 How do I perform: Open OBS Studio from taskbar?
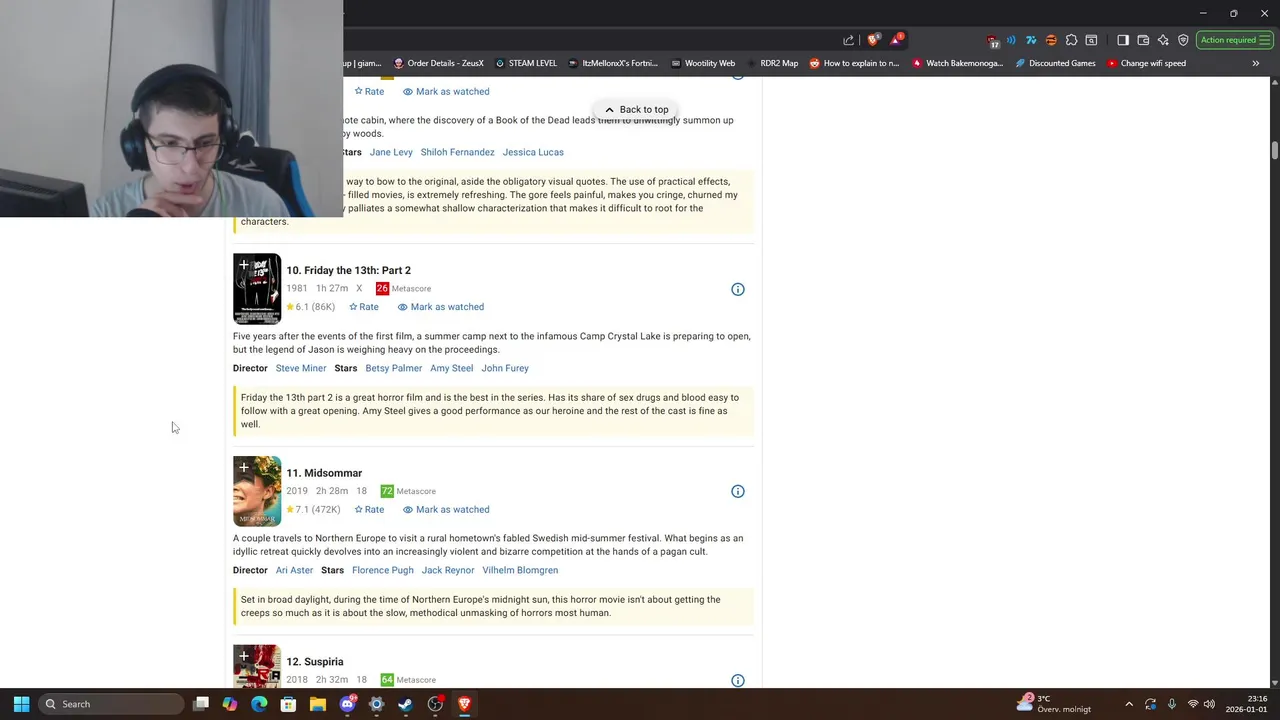[x=435, y=704]
